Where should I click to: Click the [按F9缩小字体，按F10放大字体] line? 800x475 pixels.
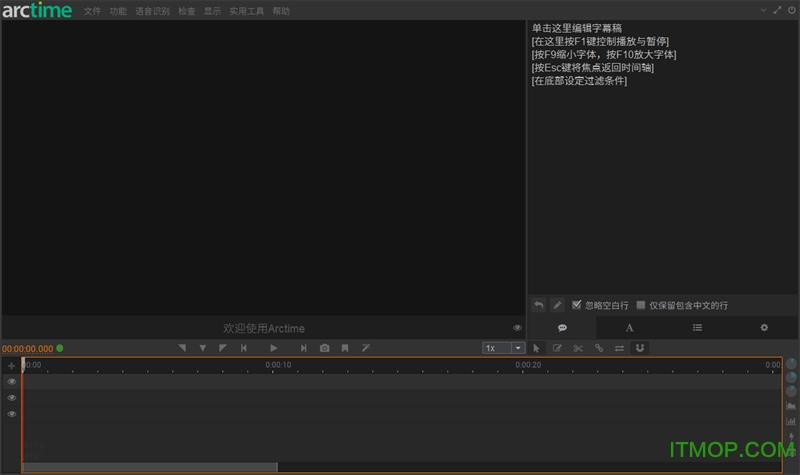point(604,55)
